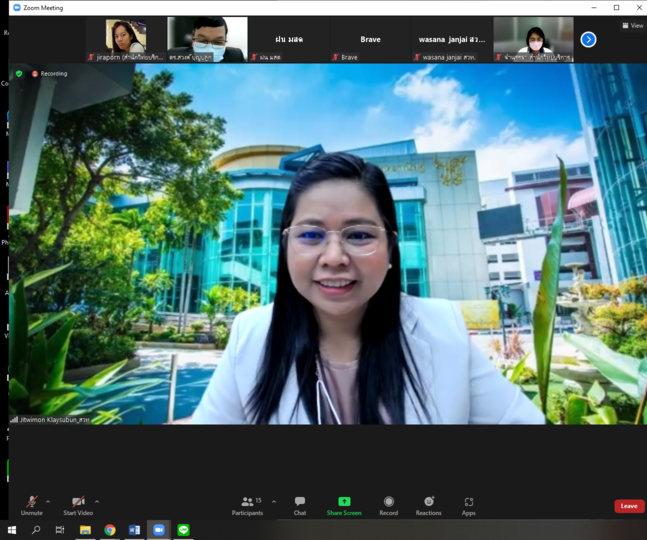Open LINE app from the taskbar

point(183,530)
